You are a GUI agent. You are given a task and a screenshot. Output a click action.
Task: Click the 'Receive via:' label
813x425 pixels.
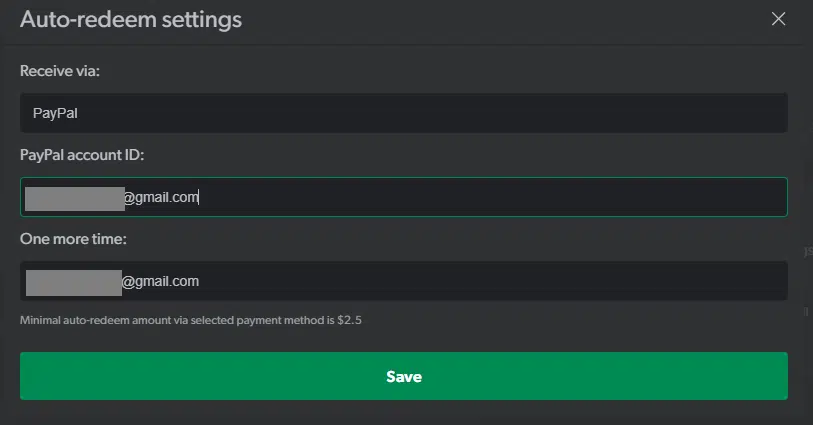click(x=60, y=71)
